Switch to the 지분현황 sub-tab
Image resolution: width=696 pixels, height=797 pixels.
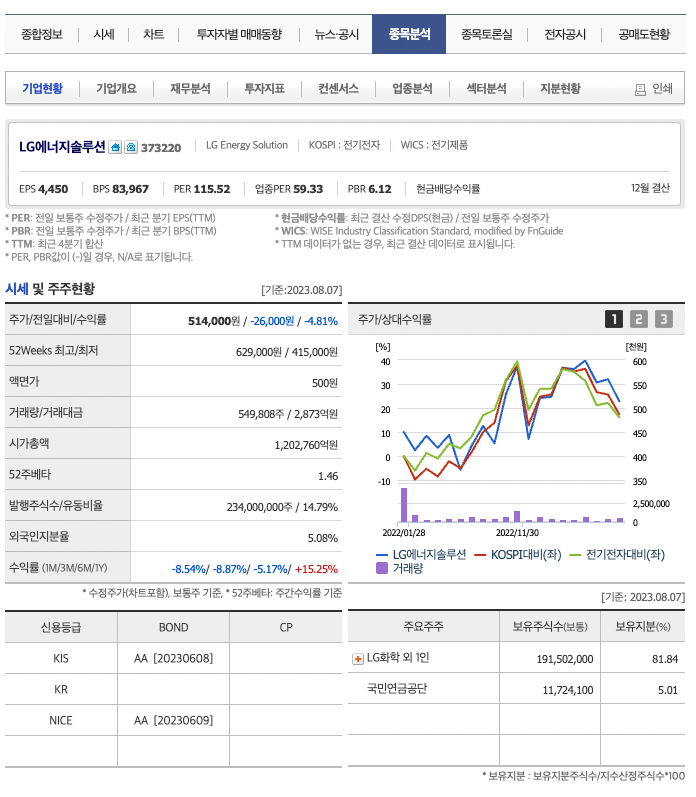pyautogui.click(x=560, y=88)
